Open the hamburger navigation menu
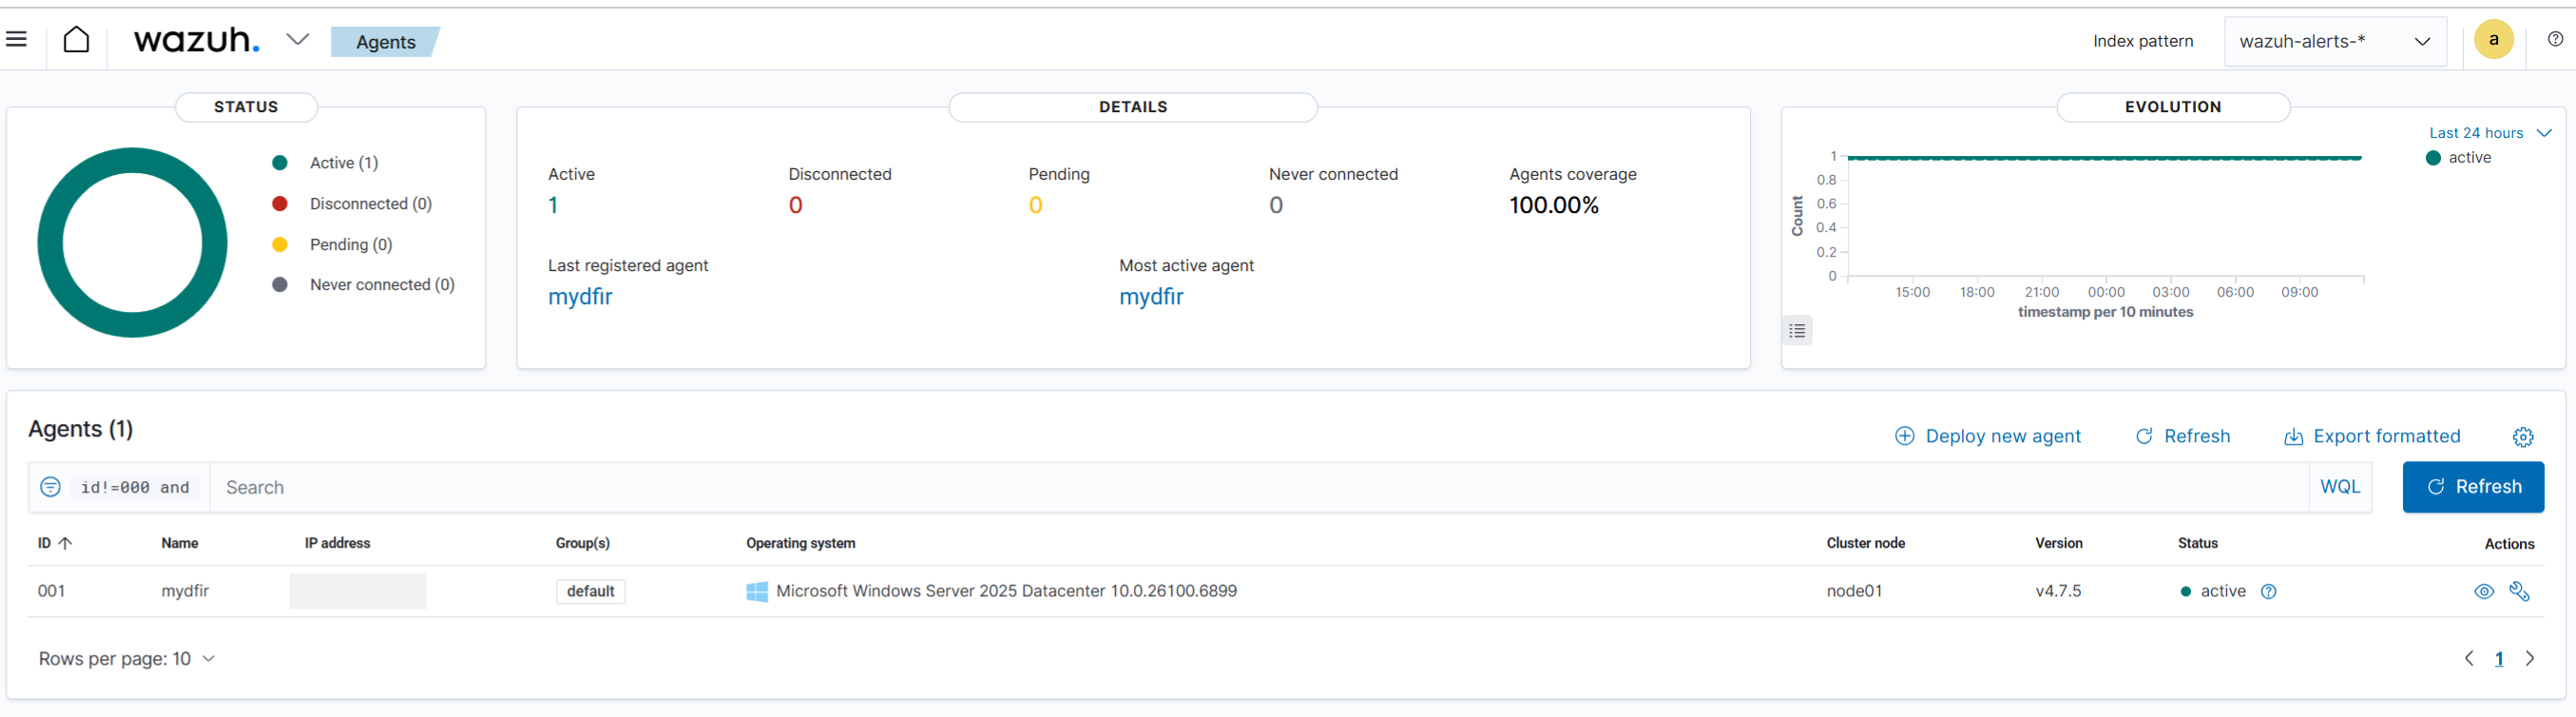The height and width of the screenshot is (717, 2576). click(x=16, y=39)
